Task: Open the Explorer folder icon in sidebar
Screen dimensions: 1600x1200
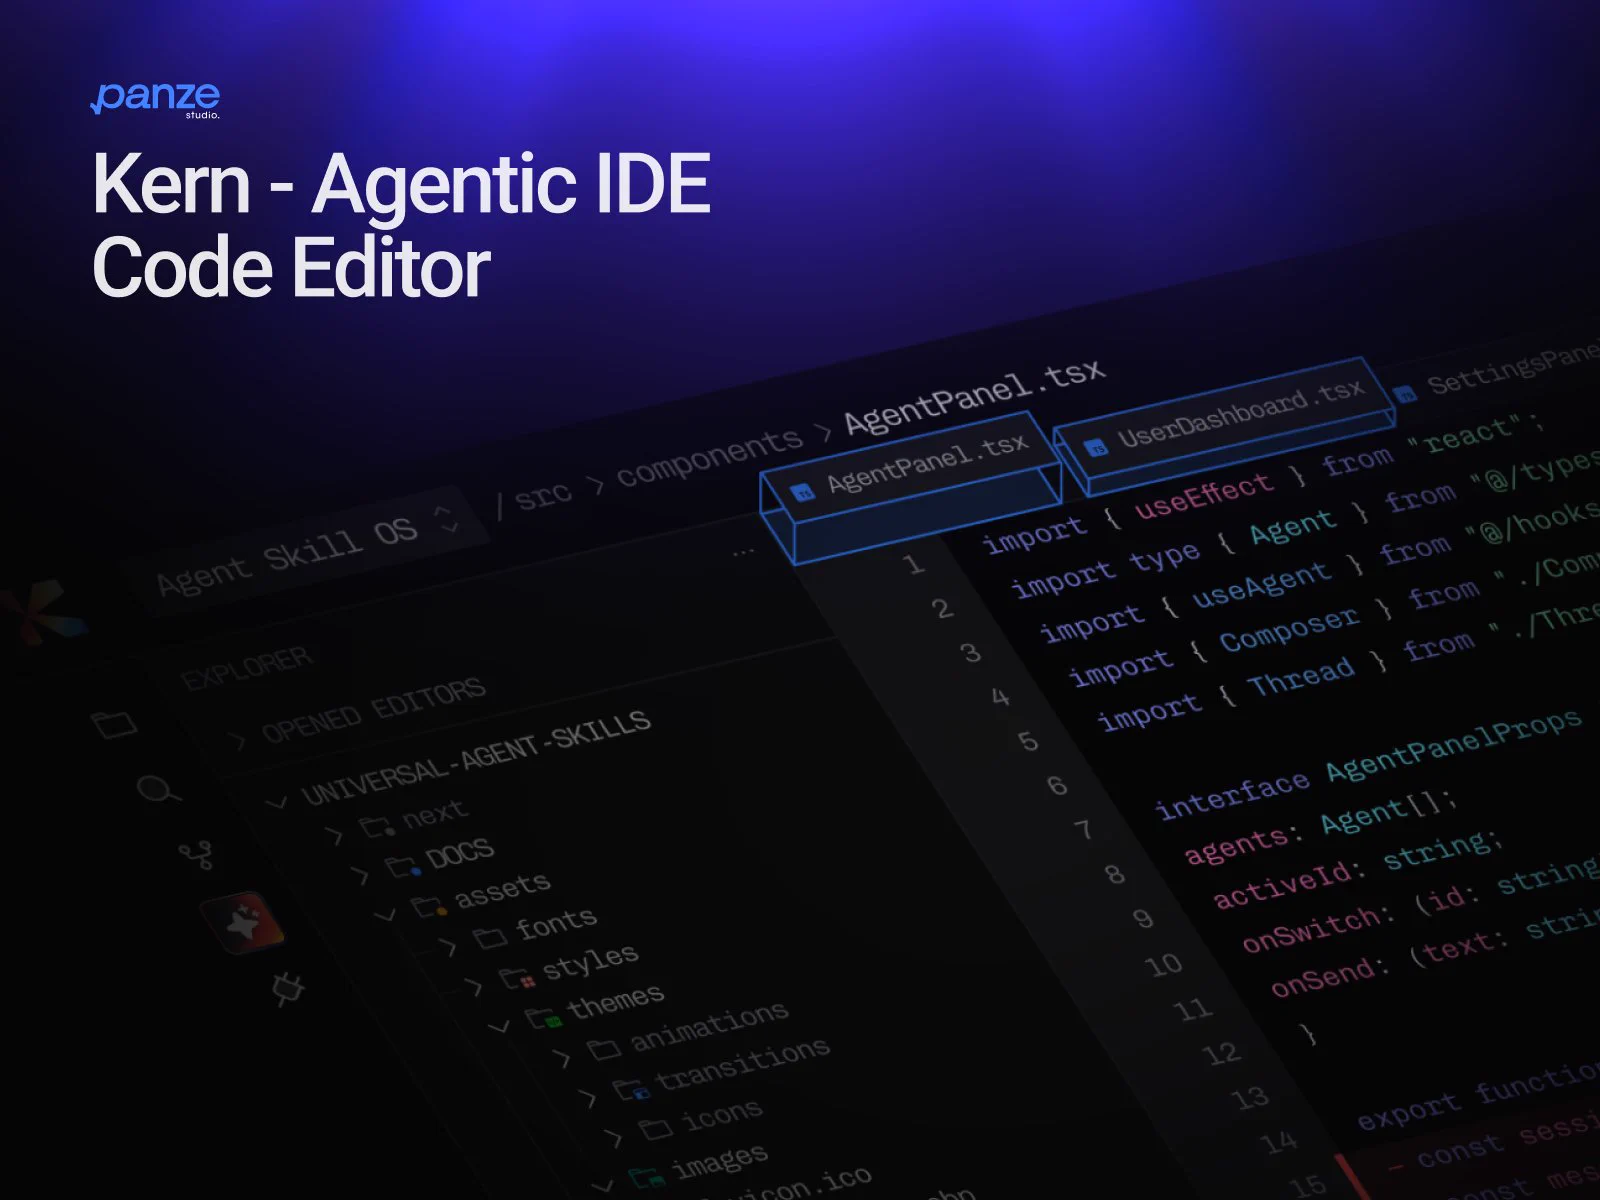Action: coord(114,723)
